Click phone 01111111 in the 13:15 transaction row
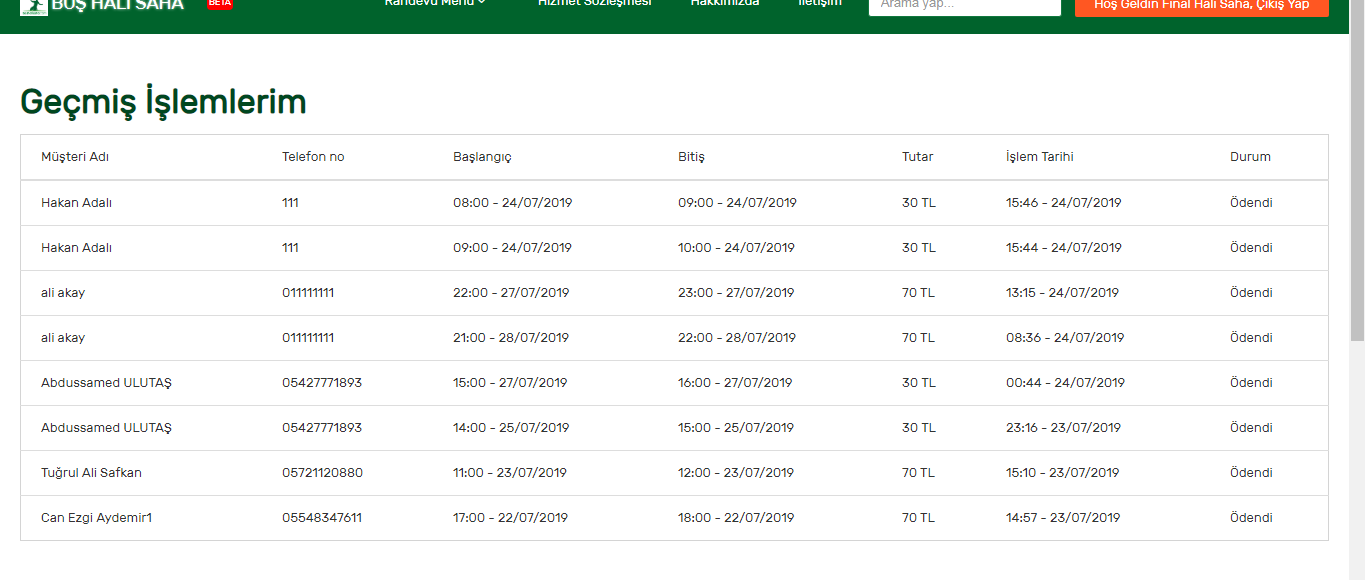 [308, 293]
